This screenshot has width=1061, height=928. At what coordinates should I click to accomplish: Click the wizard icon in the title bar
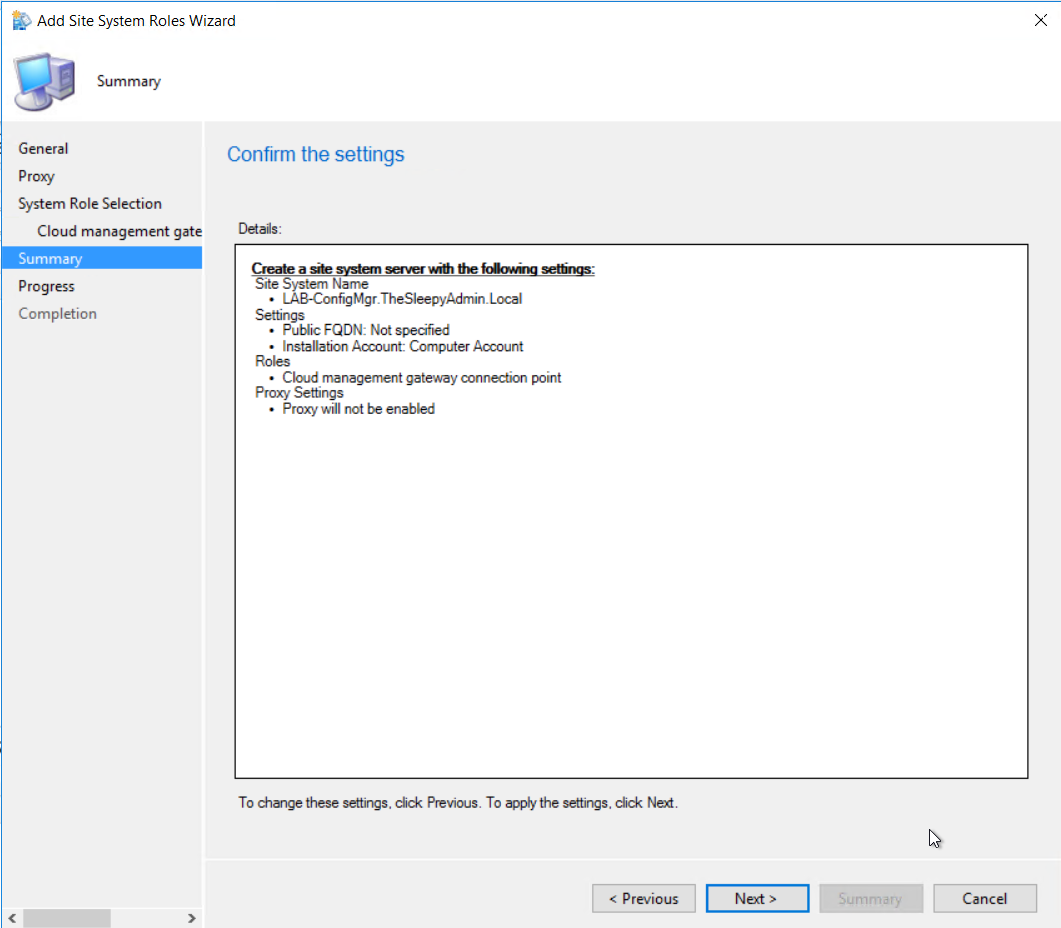20,20
